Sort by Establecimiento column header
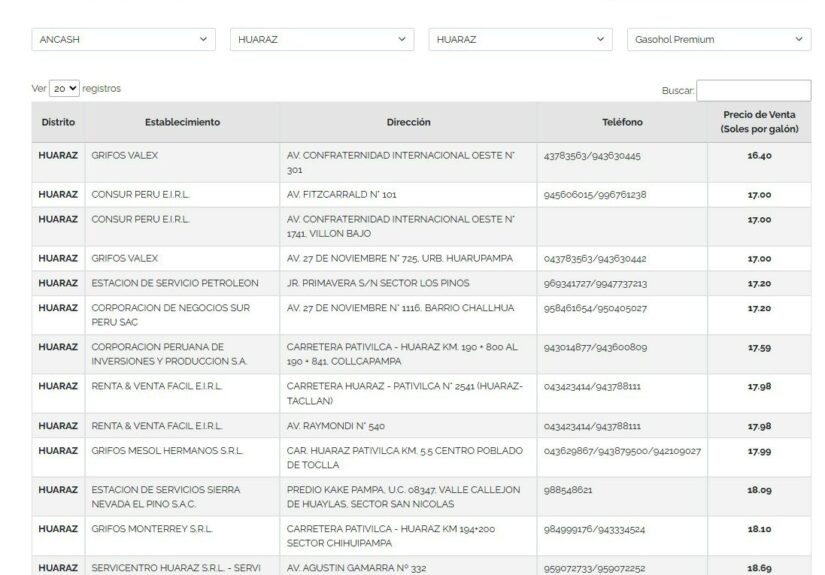 coord(182,122)
